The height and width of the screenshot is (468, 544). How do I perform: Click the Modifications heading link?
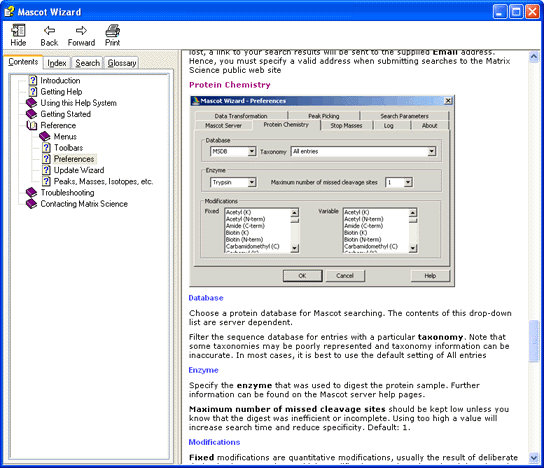(x=214, y=442)
